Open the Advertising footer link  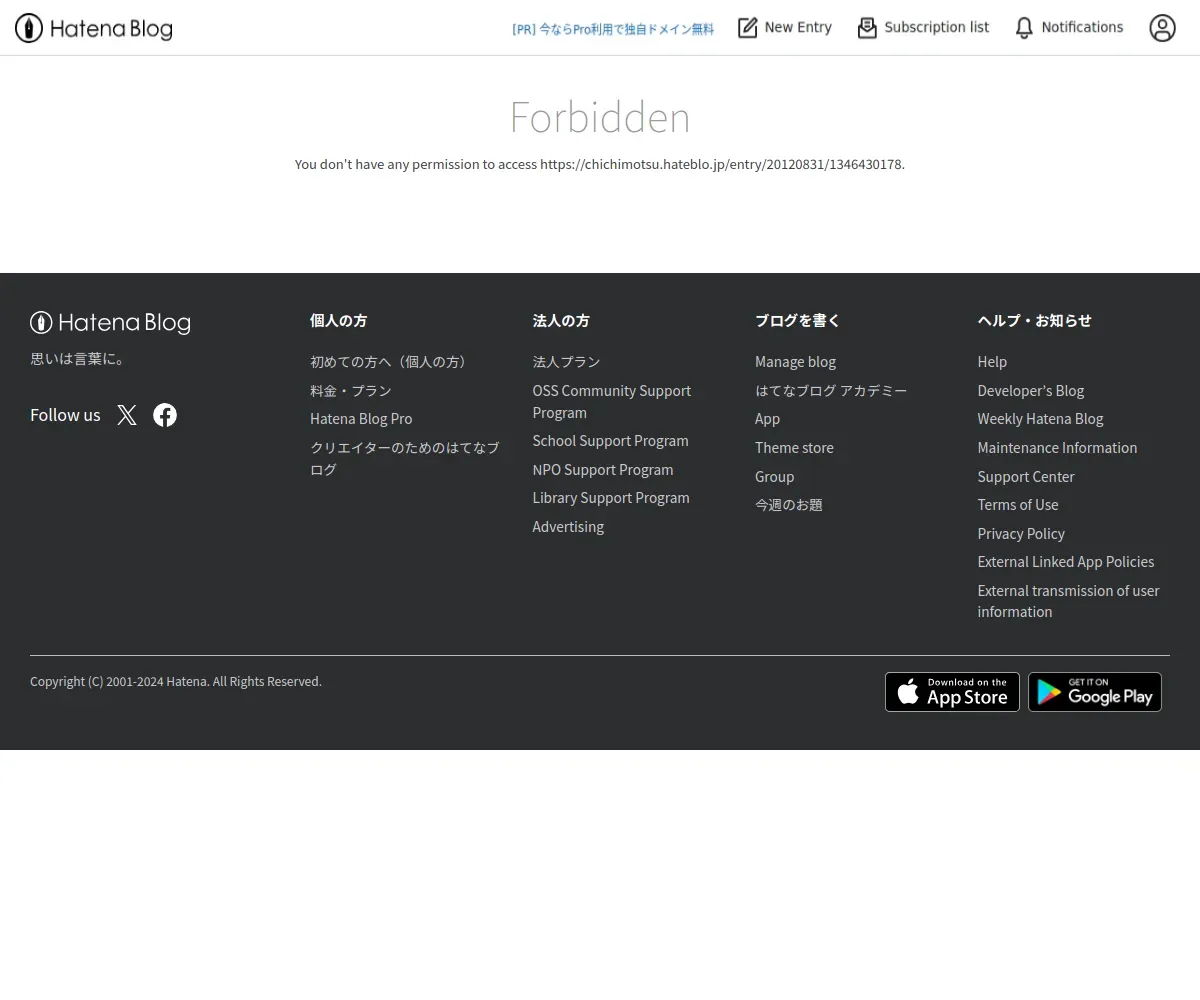(x=568, y=527)
